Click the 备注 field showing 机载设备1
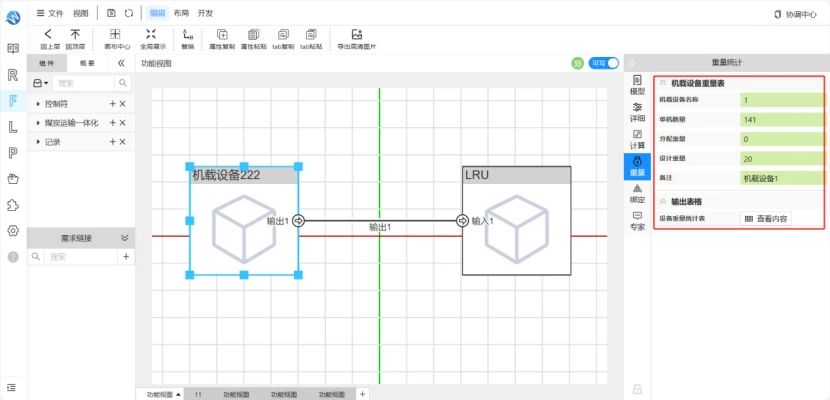 click(782, 178)
